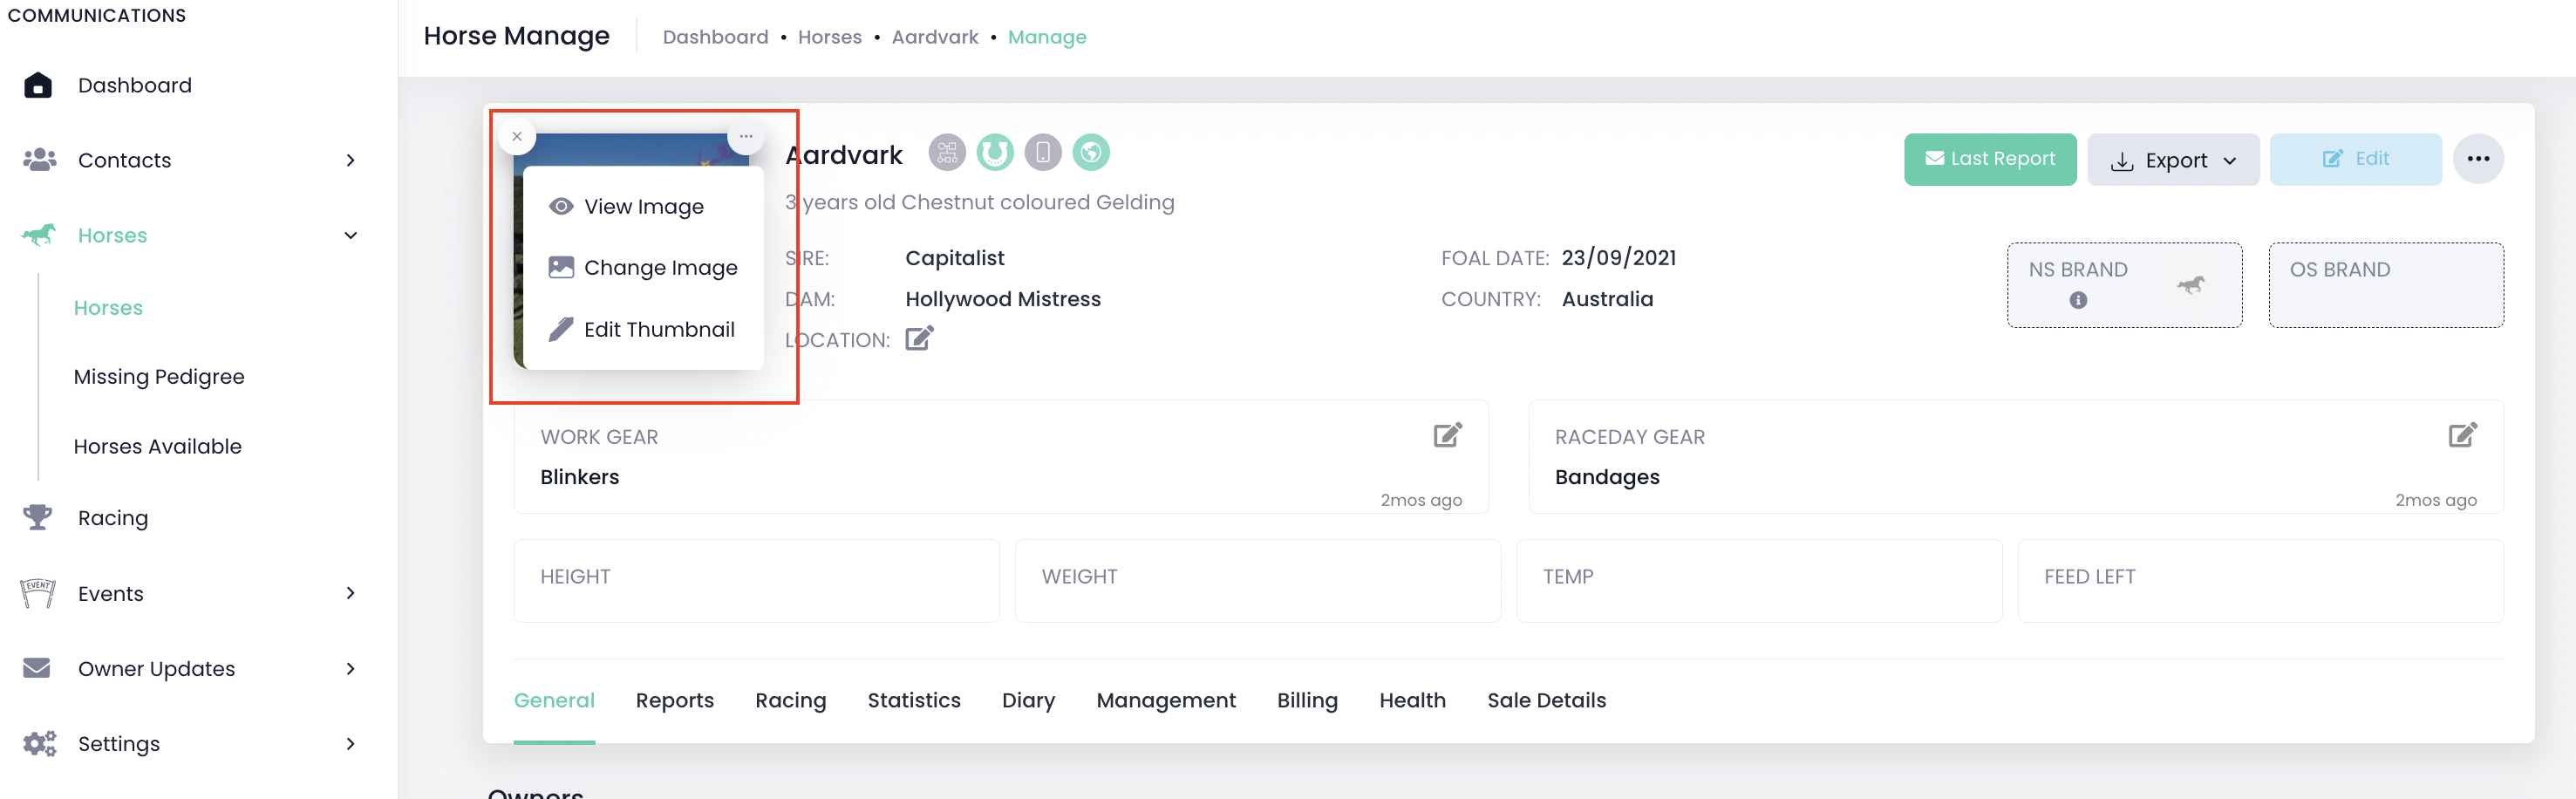Screen dimensions: 2576x799
Task: Click the mobile phone icon beside Aardvark
Action: coord(1042,153)
